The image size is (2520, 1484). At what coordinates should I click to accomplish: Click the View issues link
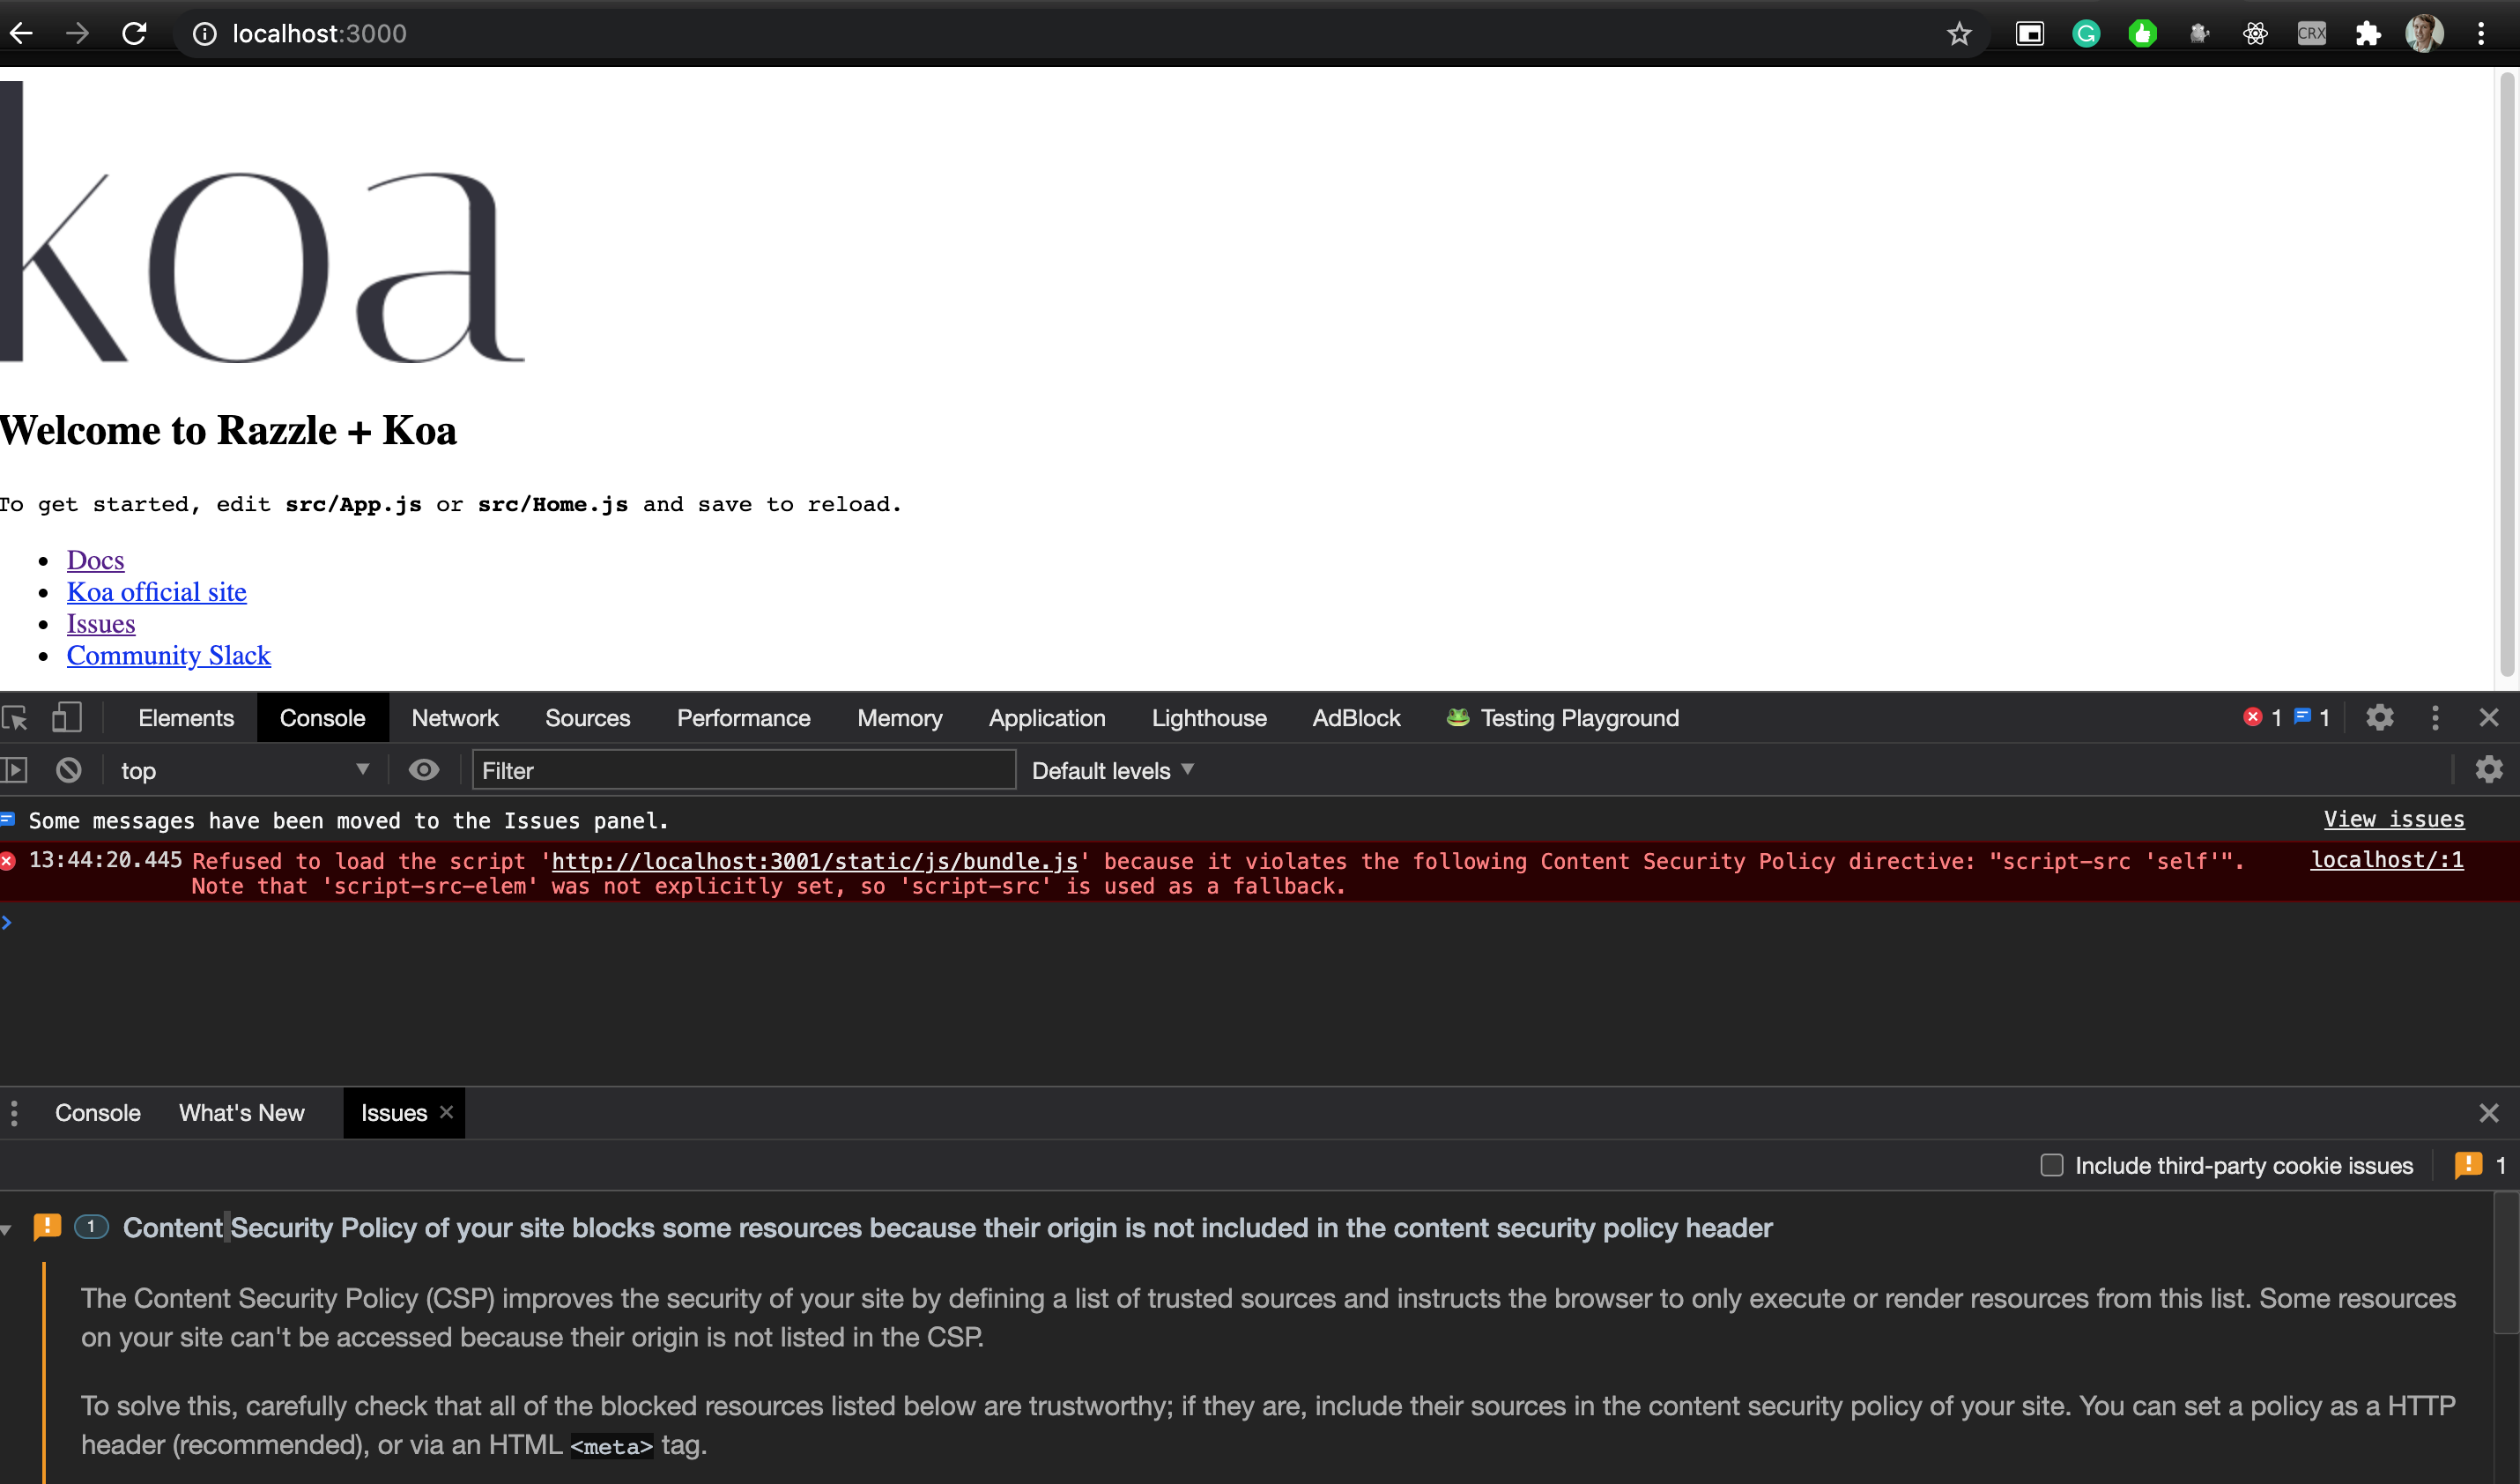point(2394,819)
